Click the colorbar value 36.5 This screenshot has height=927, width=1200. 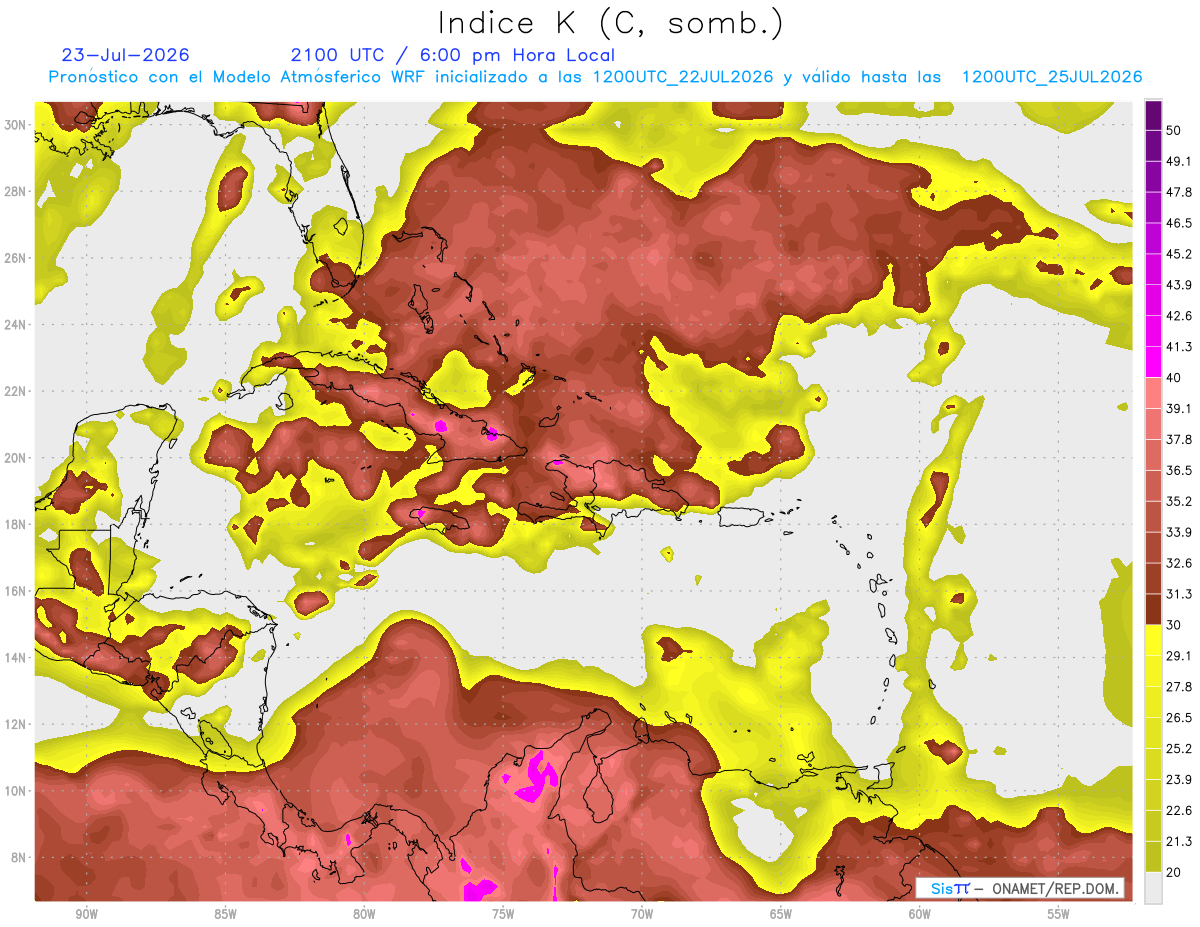coord(1178,470)
